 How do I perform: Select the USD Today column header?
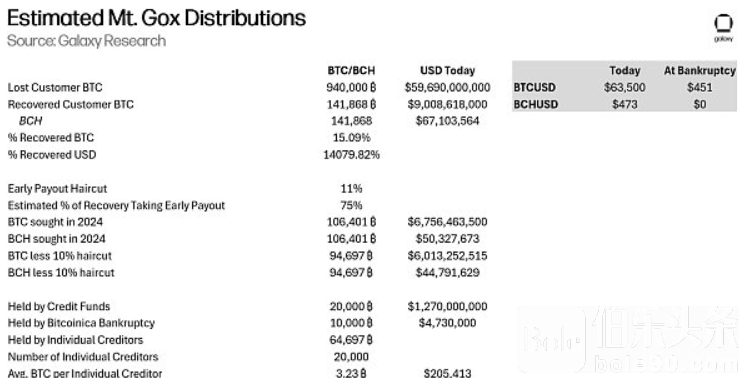pyautogui.click(x=447, y=71)
